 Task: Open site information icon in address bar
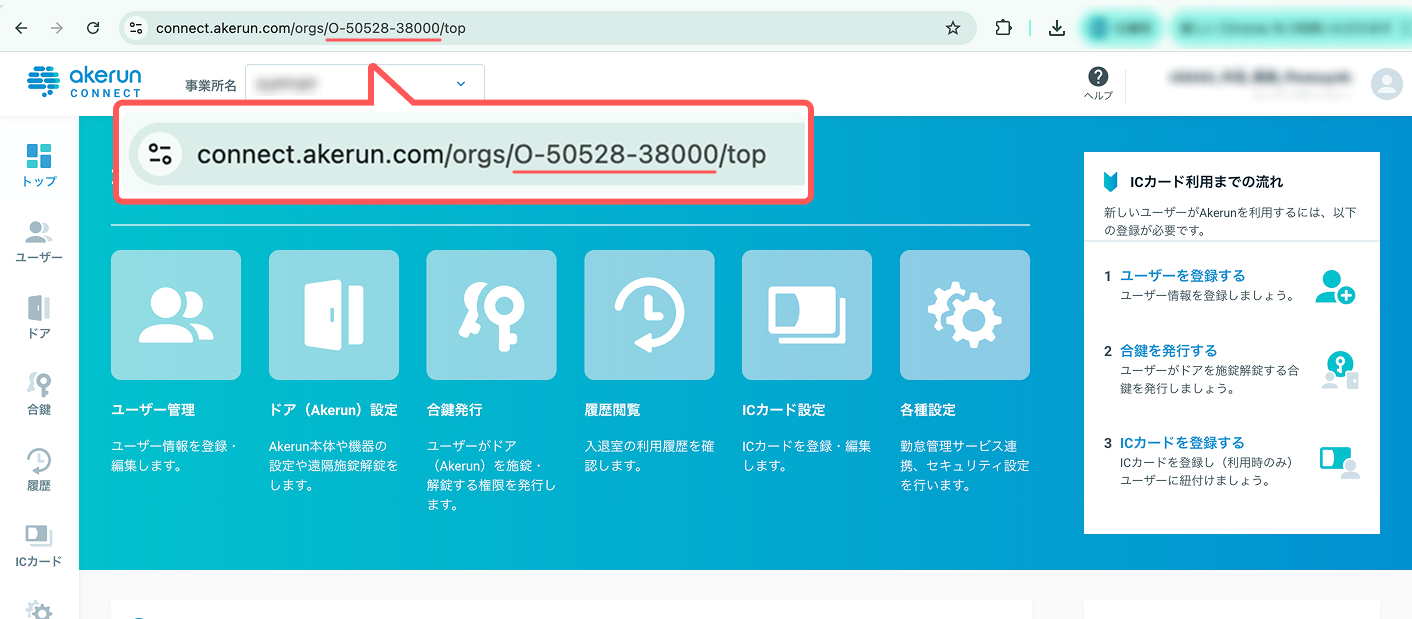pos(137,28)
